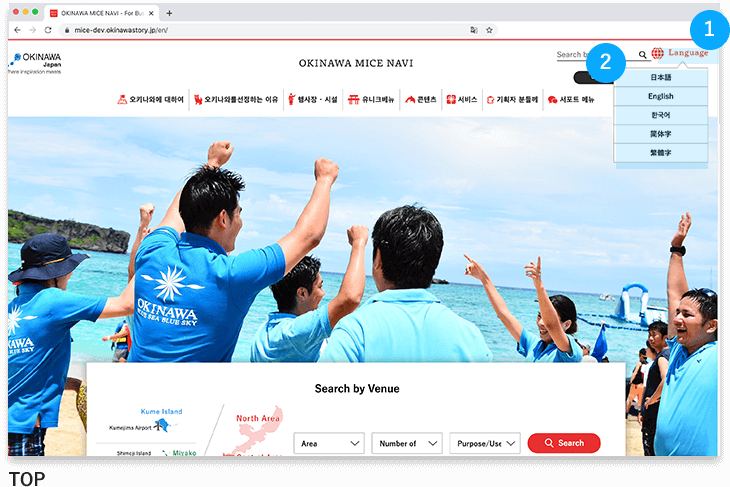The height and width of the screenshot is (487, 730).
Task: Click the browser back arrow
Action: (17, 31)
